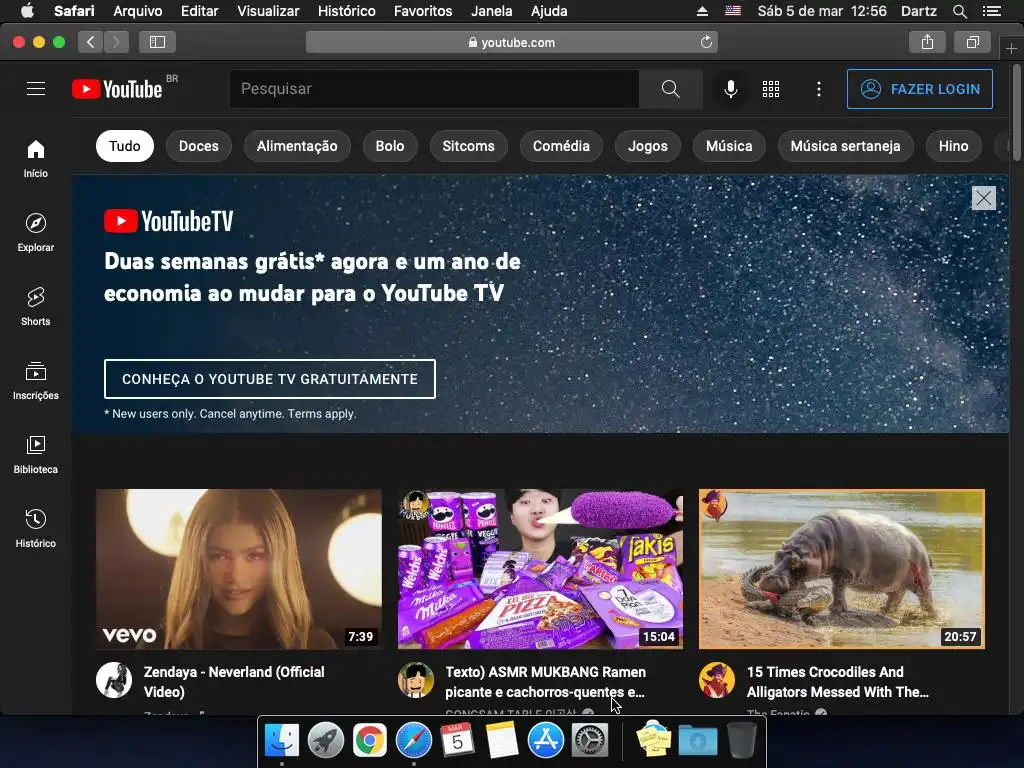The width and height of the screenshot is (1024, 768).
Task: Reload the page with refresh icon
Action: (x=706, y=42)
